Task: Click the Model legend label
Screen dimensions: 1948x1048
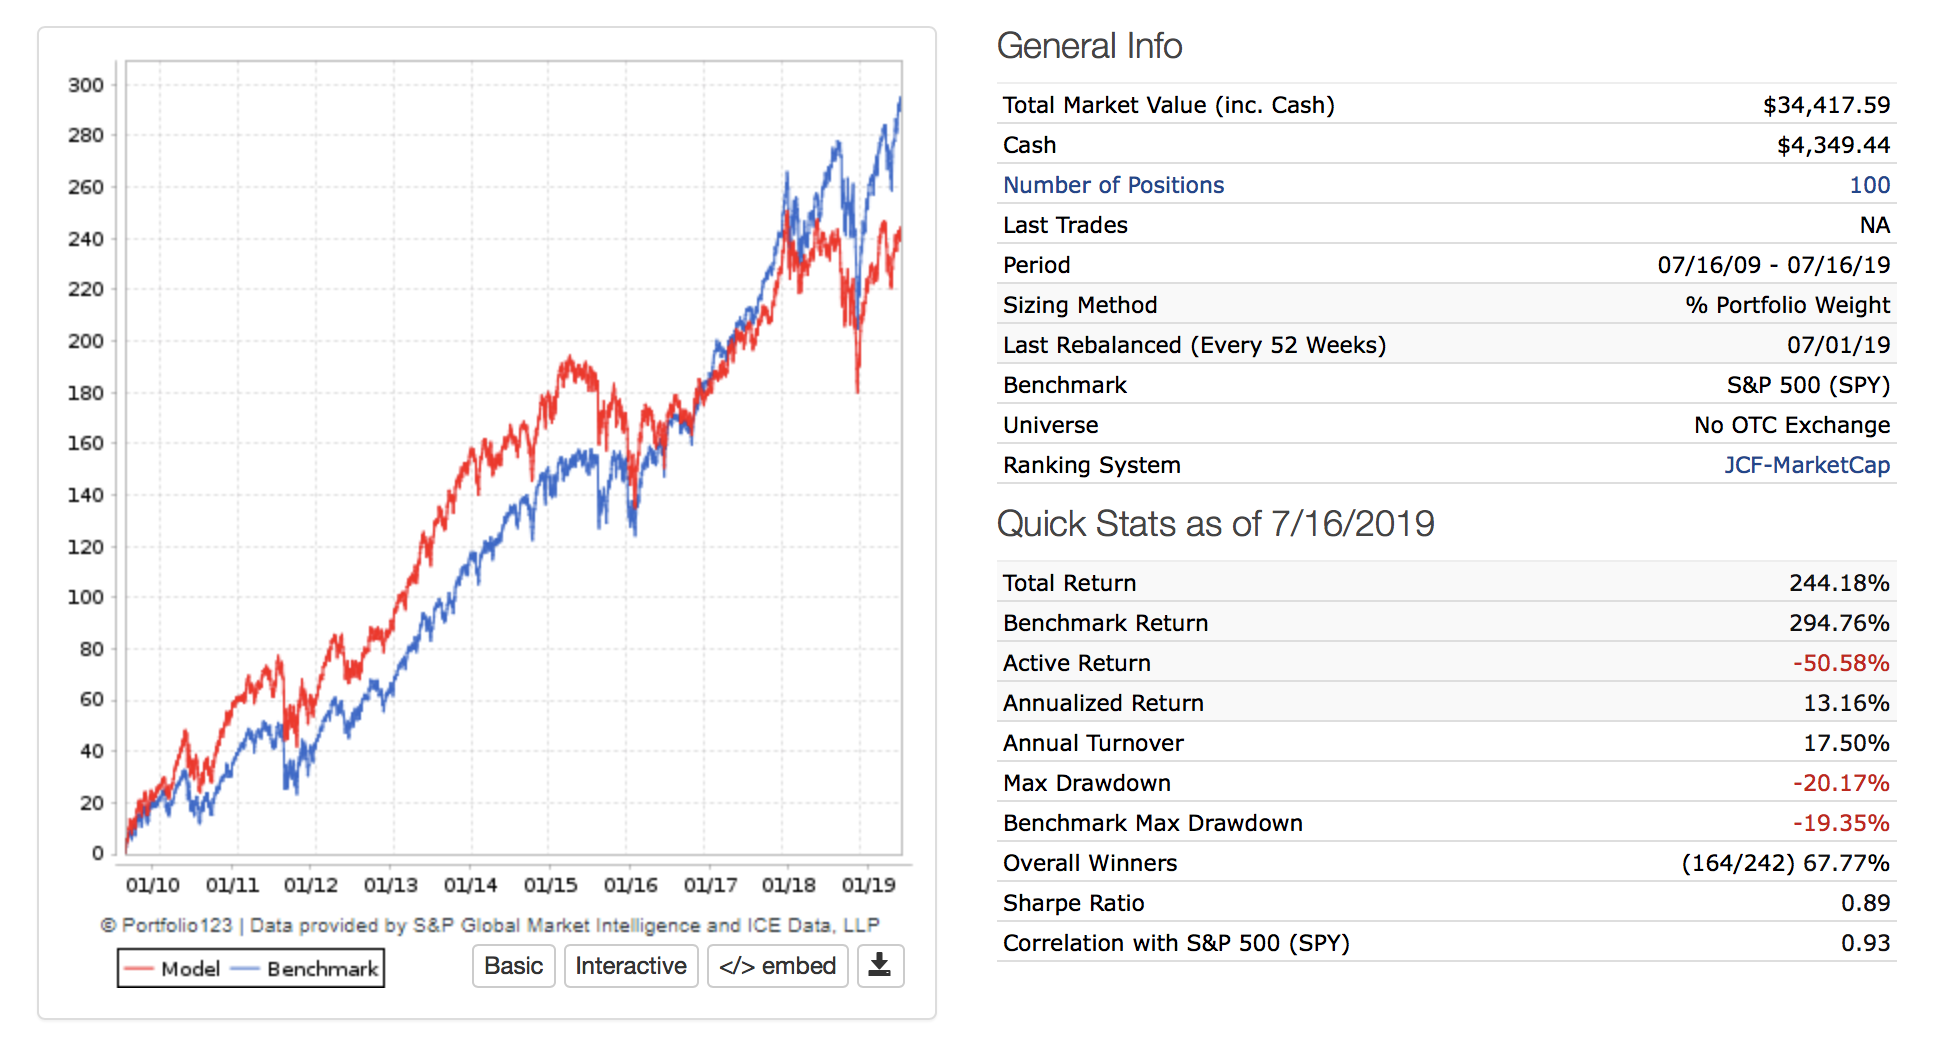Action: point(190,969)
